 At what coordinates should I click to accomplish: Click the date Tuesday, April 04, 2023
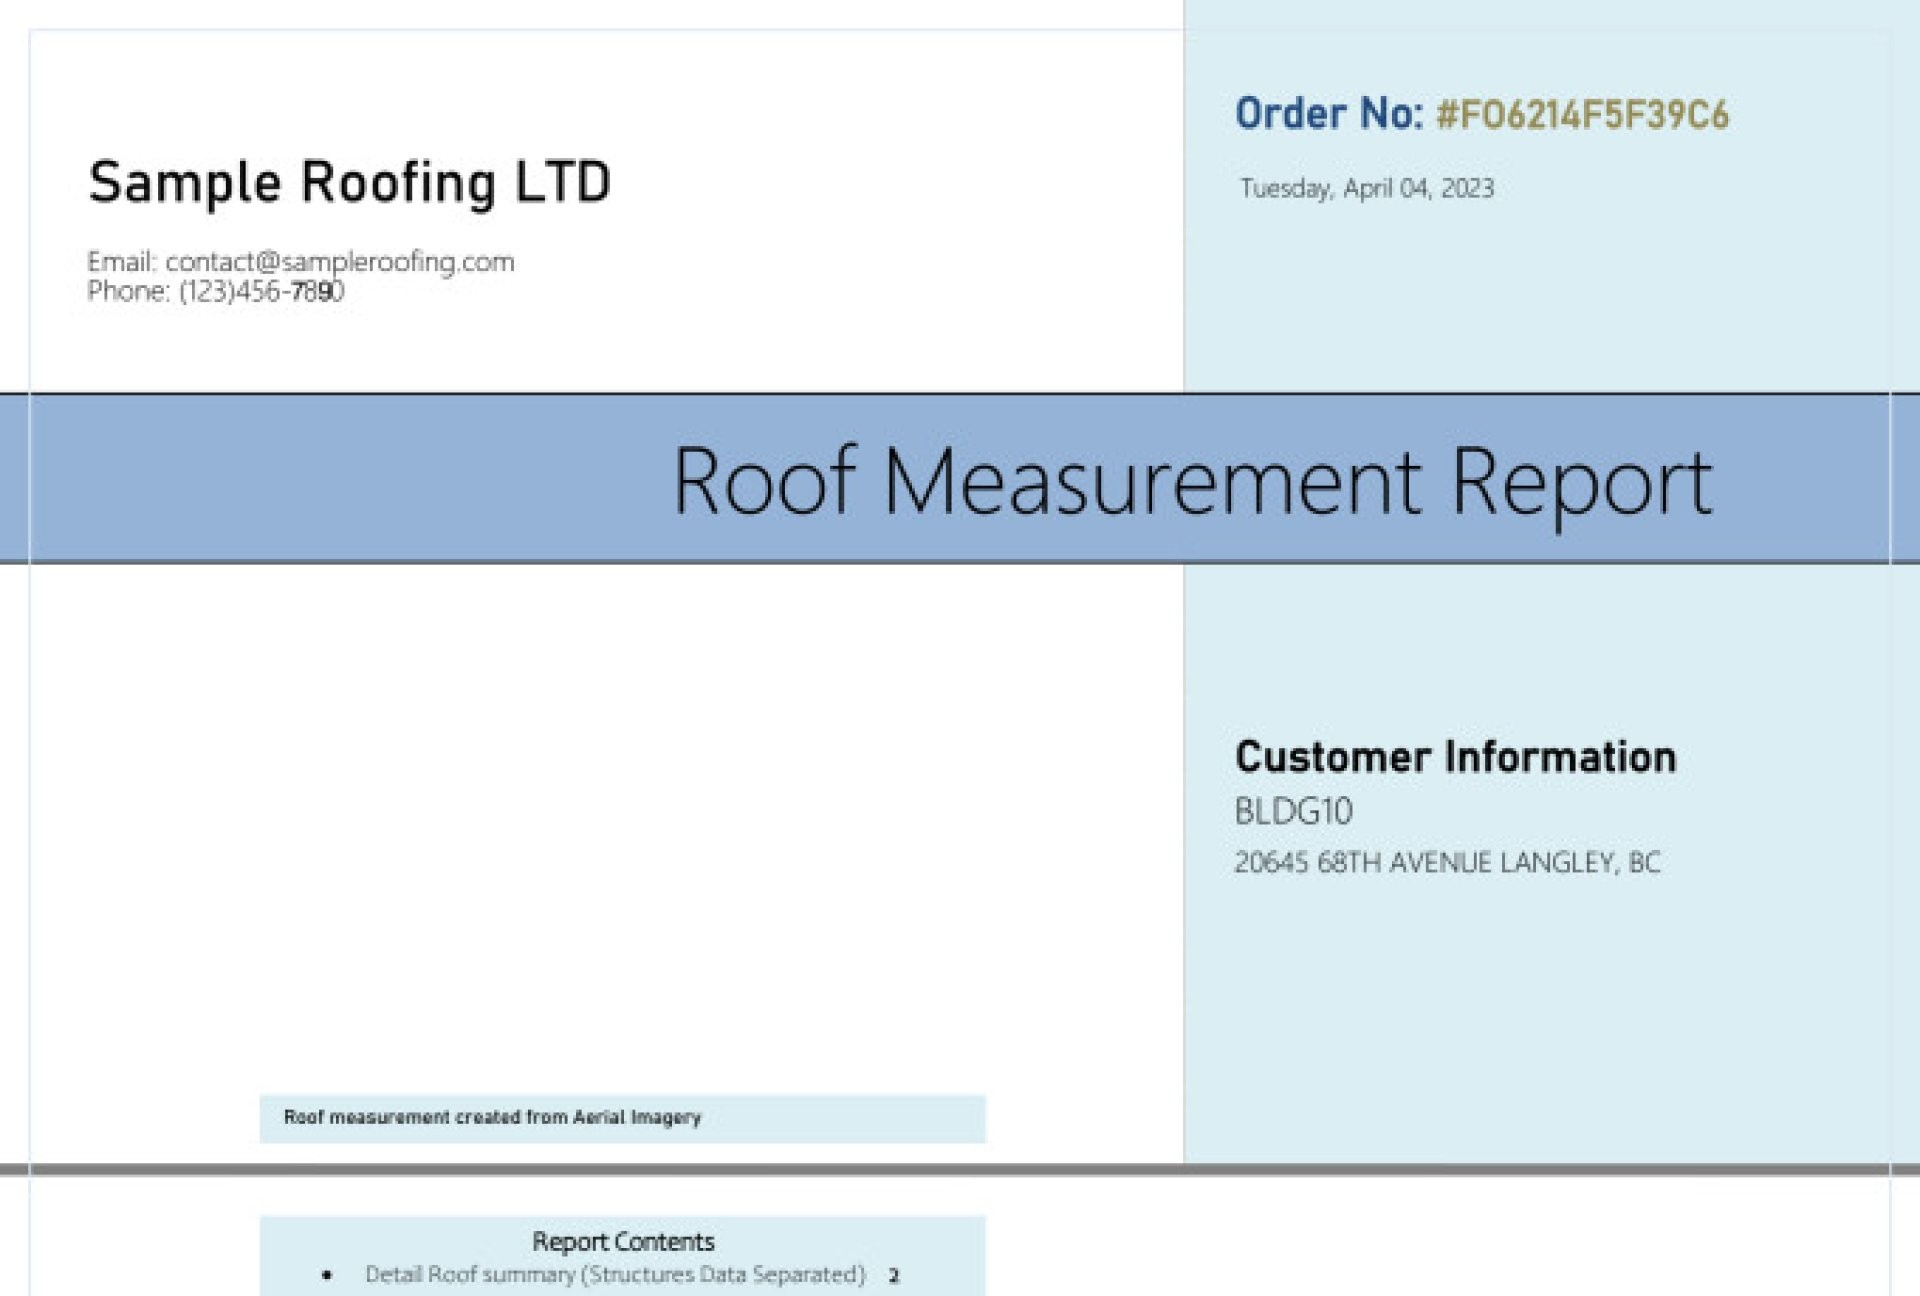coord(1366,188)
